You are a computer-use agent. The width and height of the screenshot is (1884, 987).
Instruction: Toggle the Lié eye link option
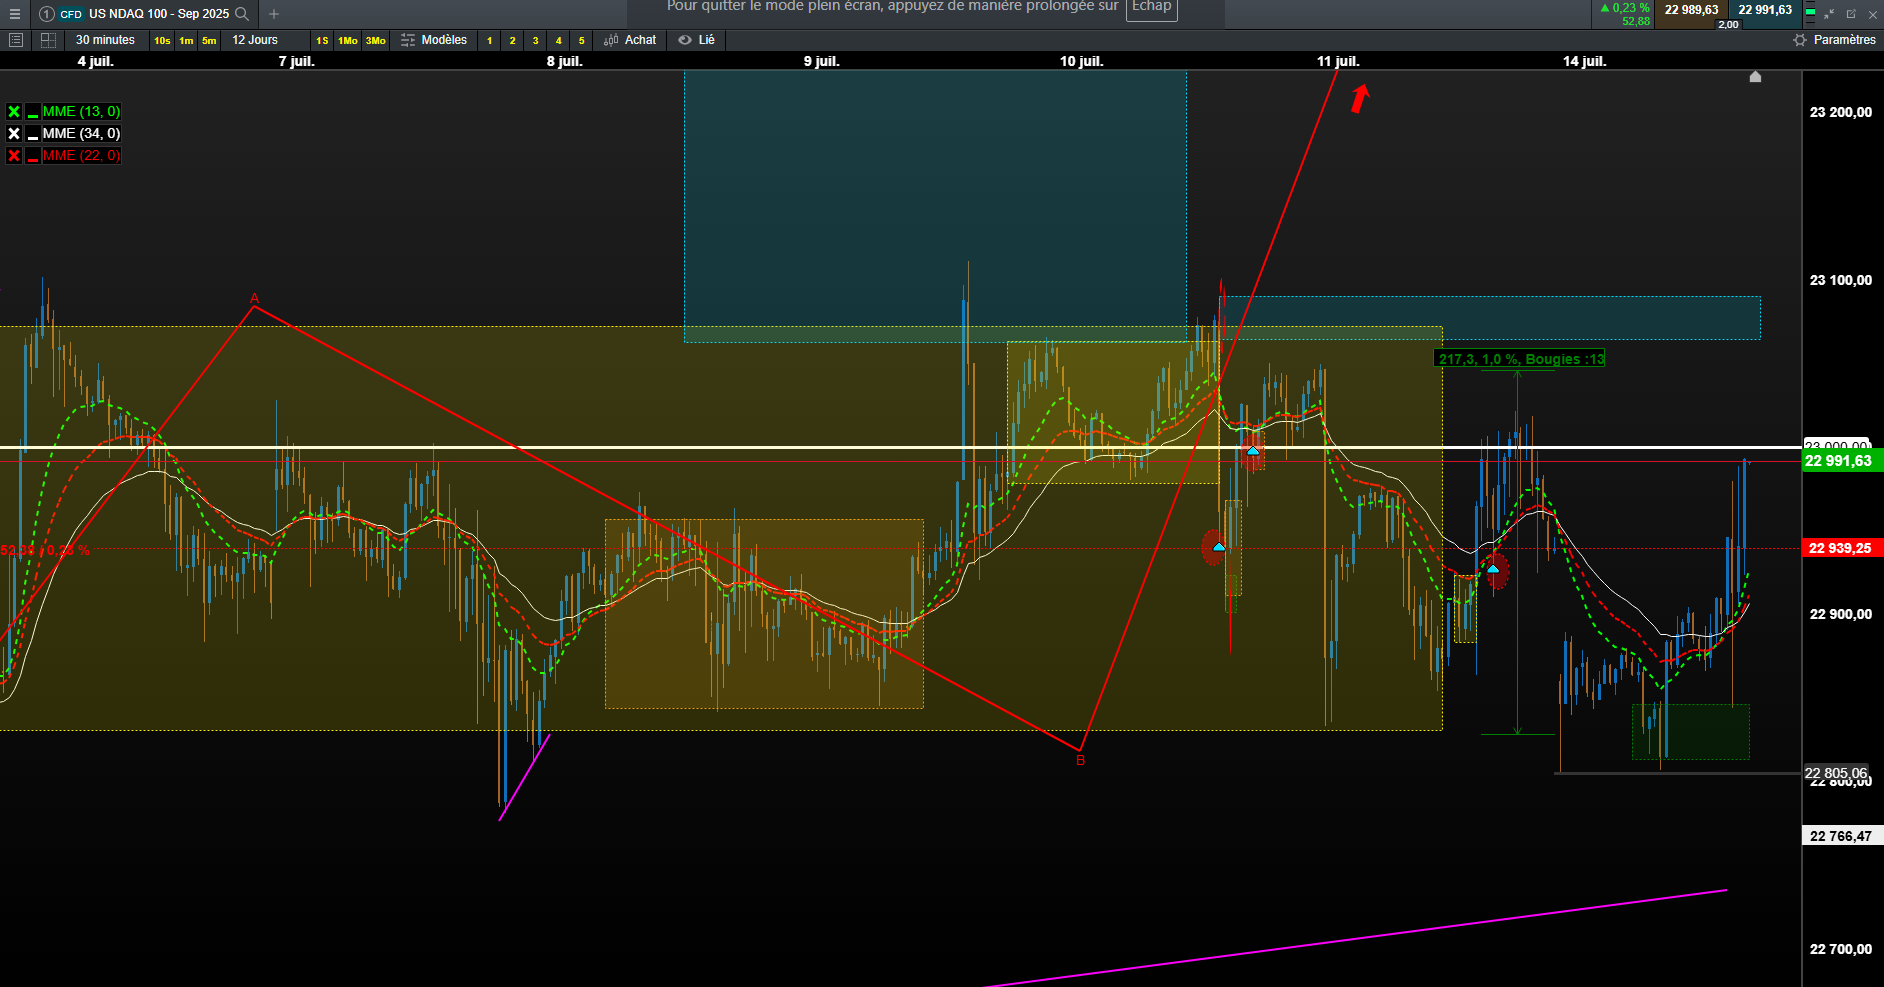(697, 40)
